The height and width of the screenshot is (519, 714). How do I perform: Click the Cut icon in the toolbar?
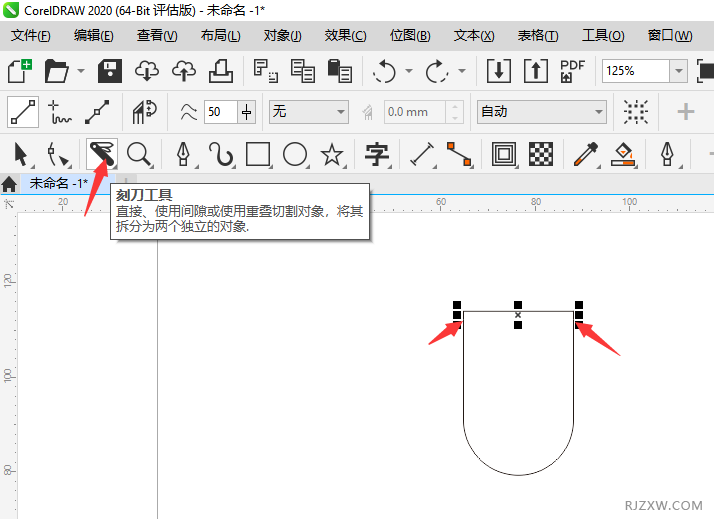265,71
